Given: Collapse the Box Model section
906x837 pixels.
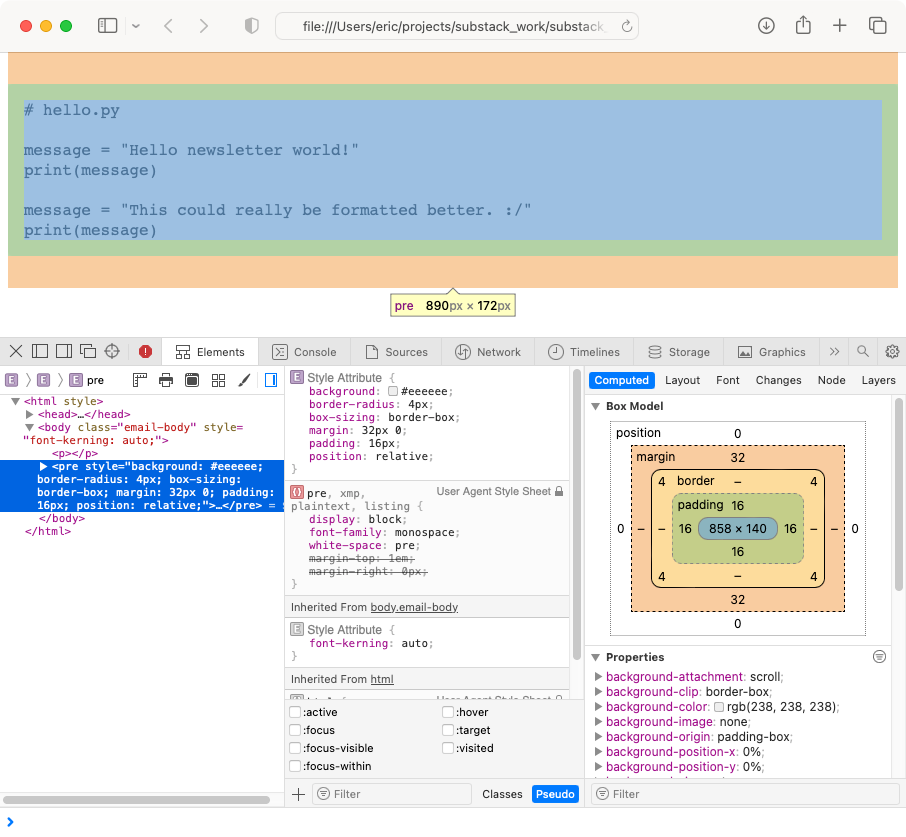Looking at the screenshot, I should tap(597, 406).
